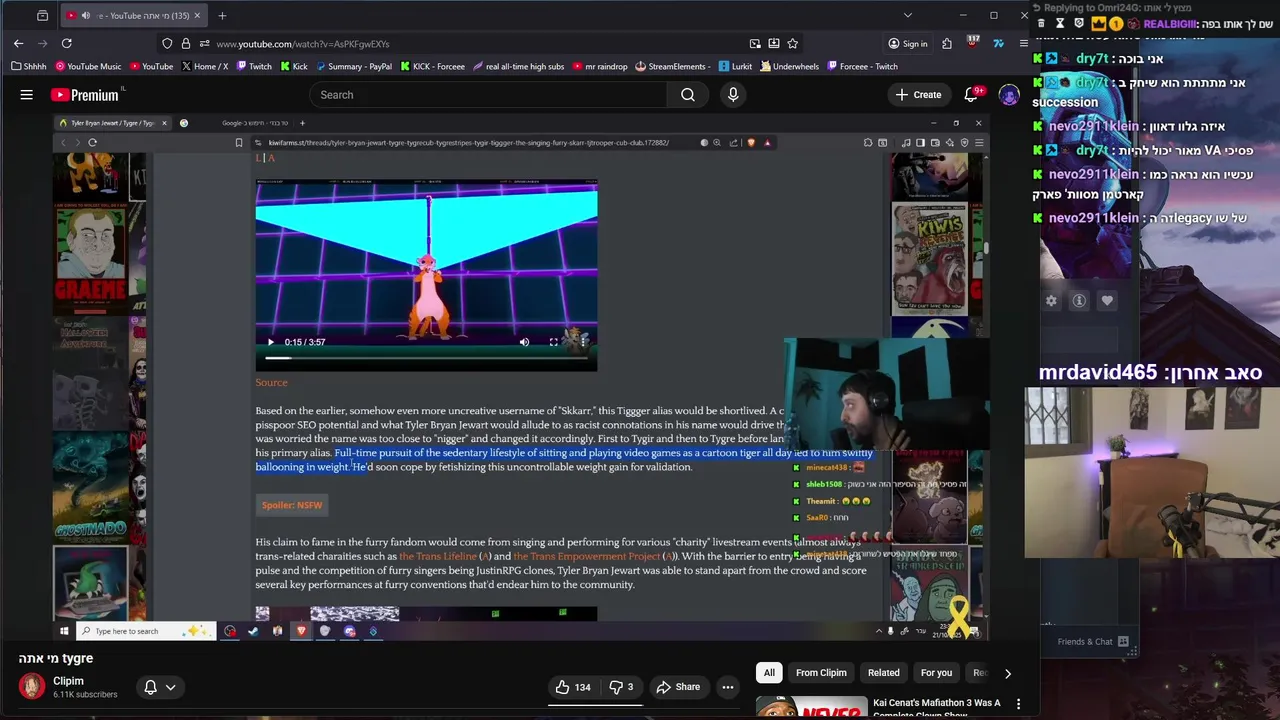Enter fullscreen on the embedded video

[x=553, y=342]
